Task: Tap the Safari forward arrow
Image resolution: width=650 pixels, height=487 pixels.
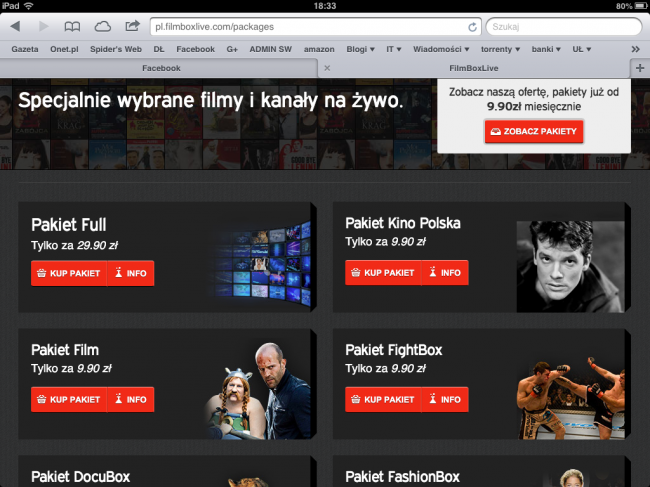Action: tap(44, 27)
